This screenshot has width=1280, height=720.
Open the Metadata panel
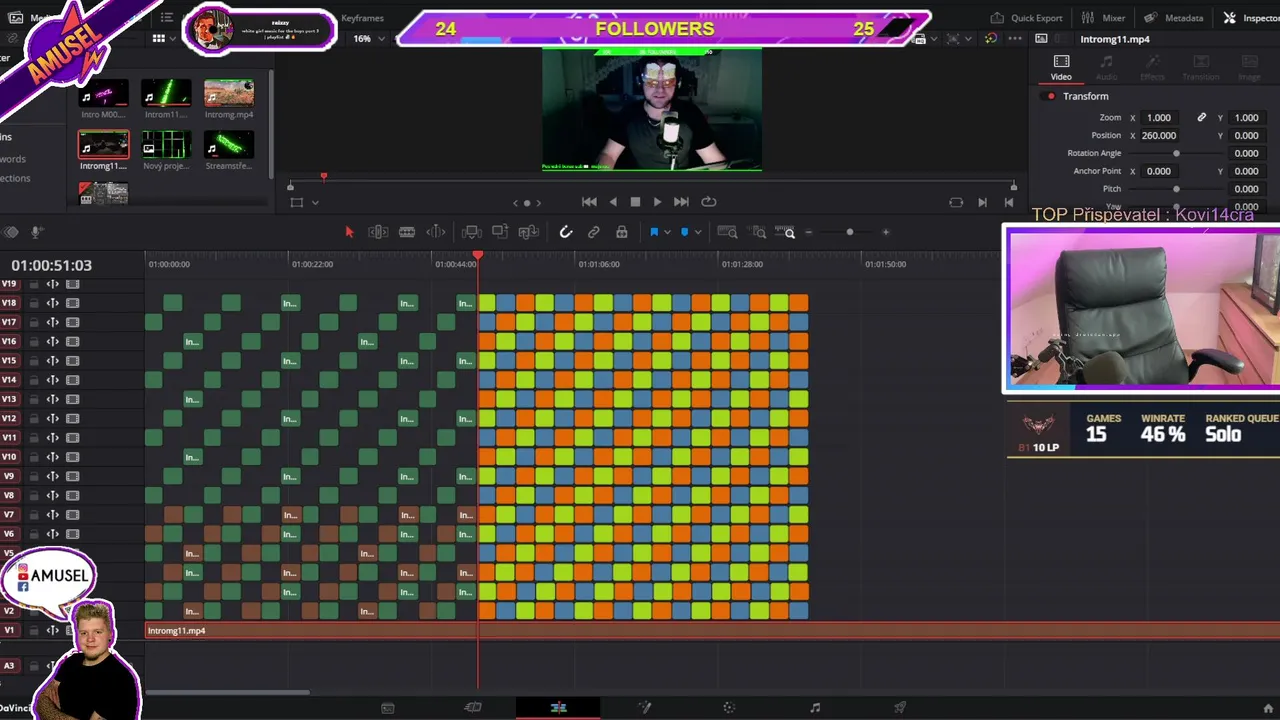click(x=1174, y=18)
